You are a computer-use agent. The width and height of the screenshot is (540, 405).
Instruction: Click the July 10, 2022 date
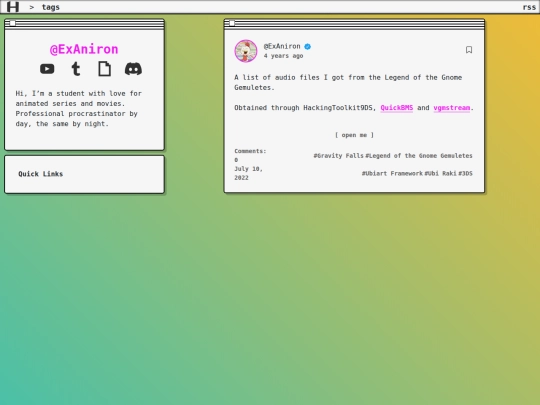249,173
